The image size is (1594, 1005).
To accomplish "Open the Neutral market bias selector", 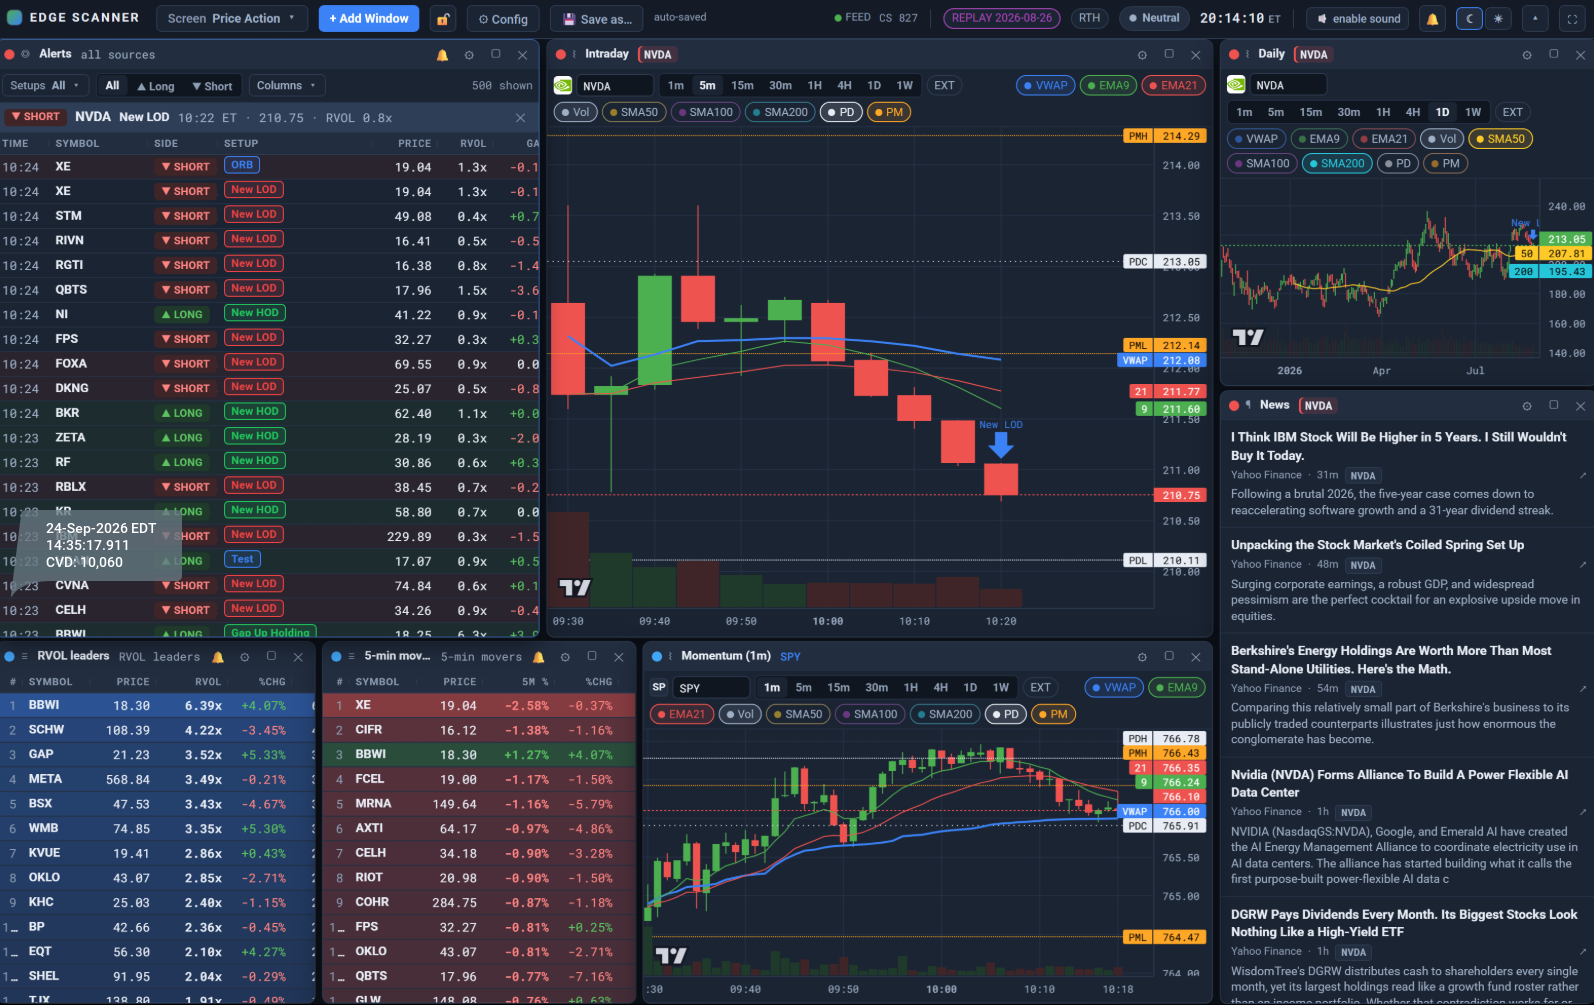I will [1154, 18].
